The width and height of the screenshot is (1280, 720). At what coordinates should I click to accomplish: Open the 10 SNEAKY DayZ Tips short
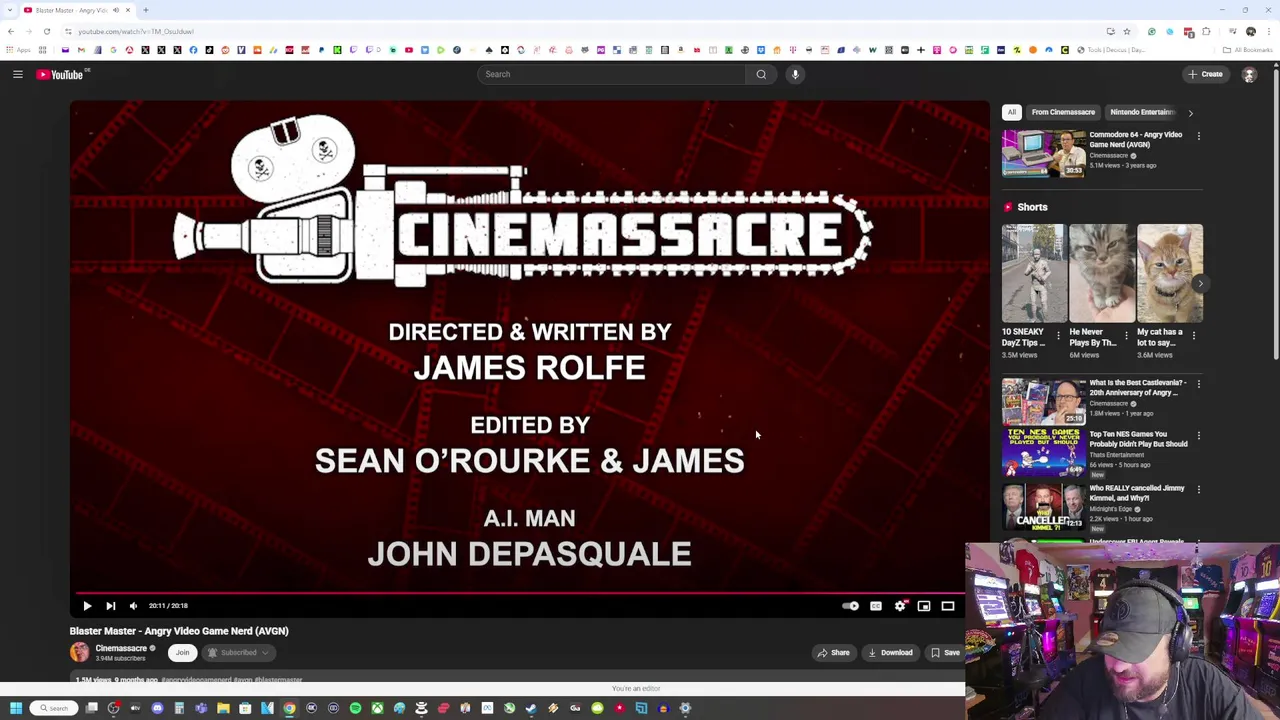click(x=1034, y=273)
